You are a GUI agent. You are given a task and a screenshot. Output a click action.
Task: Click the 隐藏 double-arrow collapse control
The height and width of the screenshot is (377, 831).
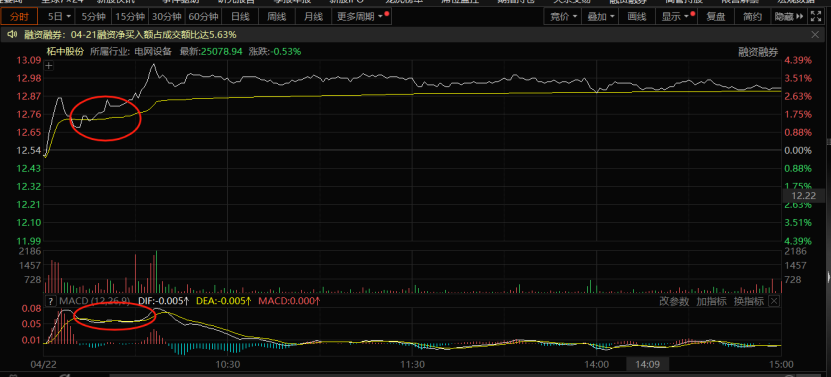(x=788, y=17)
